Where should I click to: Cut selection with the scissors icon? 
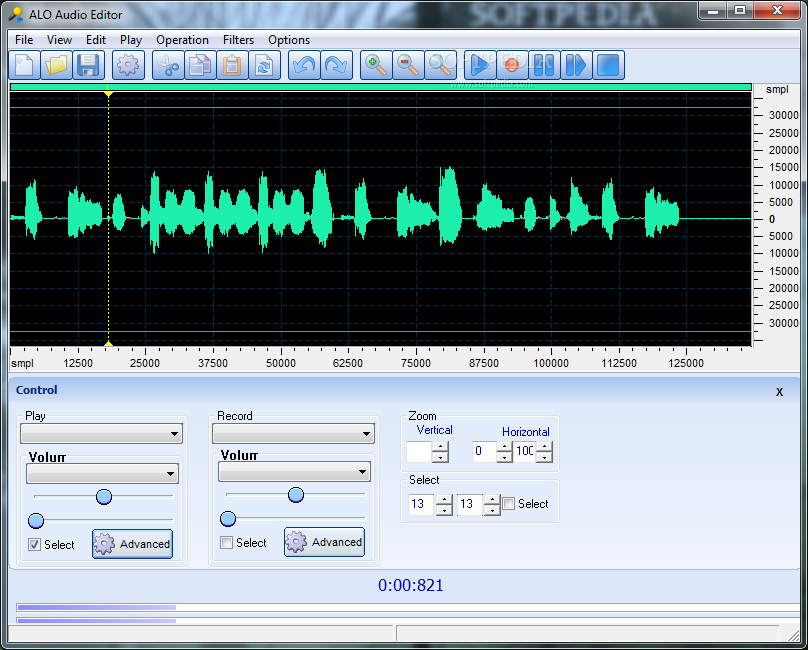click(x=168, y=65)
